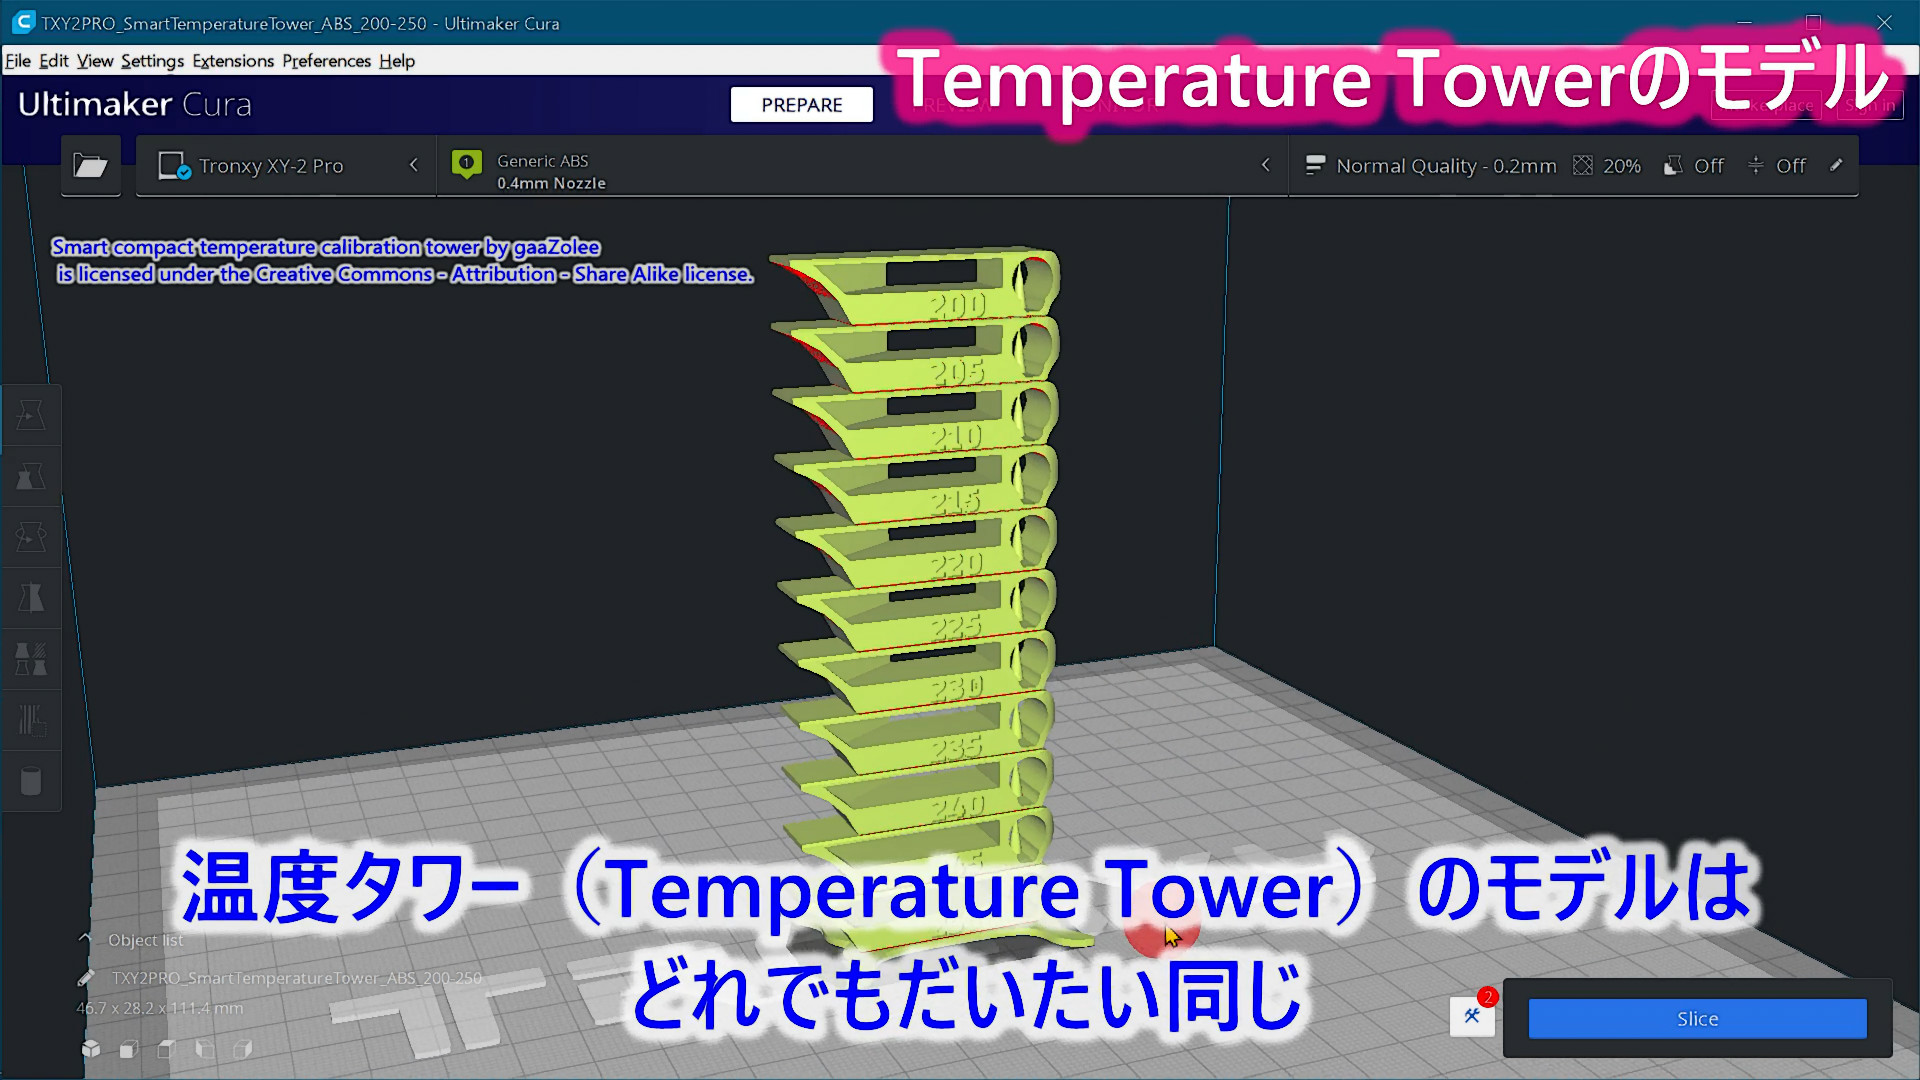Select the Move tool

click(31, 416)
